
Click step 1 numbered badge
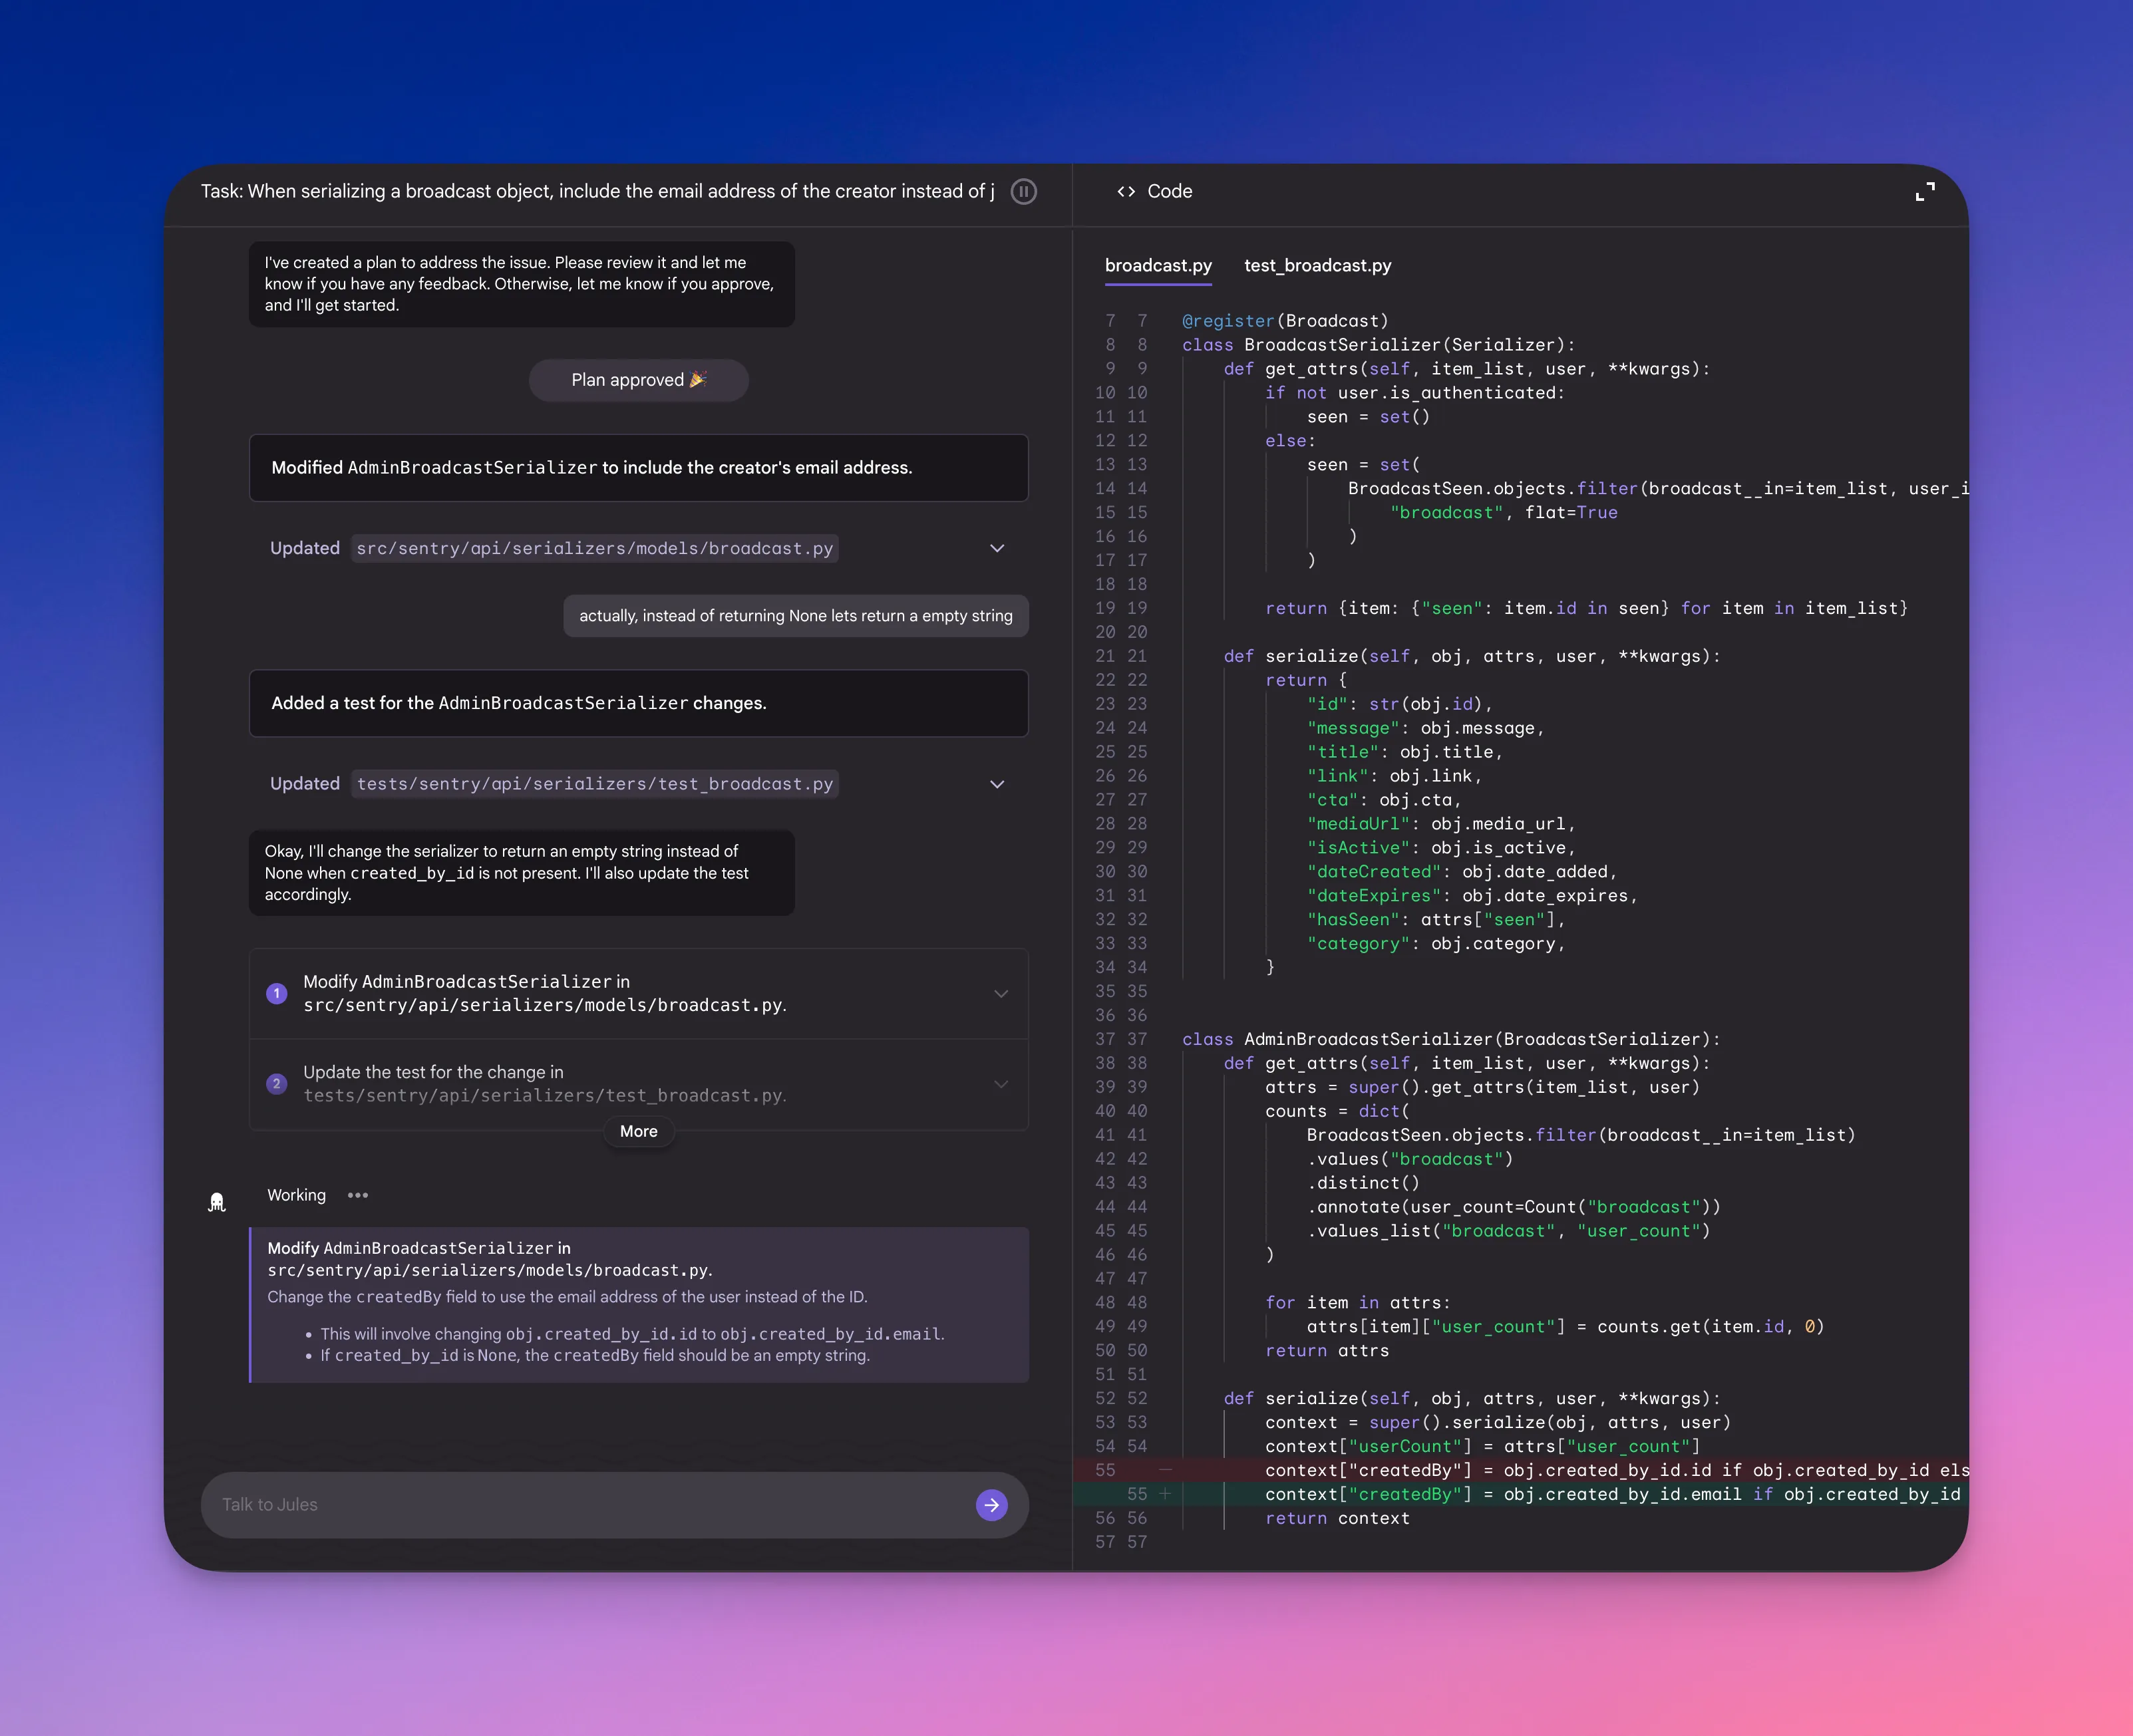pyautogui.click(x=277, y=993)
